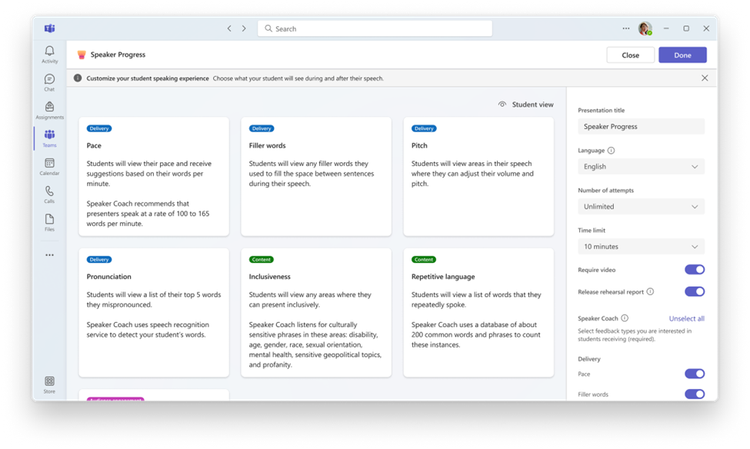Click the Content tag on Repetitive language card
This screenshot has width=750, height=449.
pyautogui.click(x=424, y=260)
